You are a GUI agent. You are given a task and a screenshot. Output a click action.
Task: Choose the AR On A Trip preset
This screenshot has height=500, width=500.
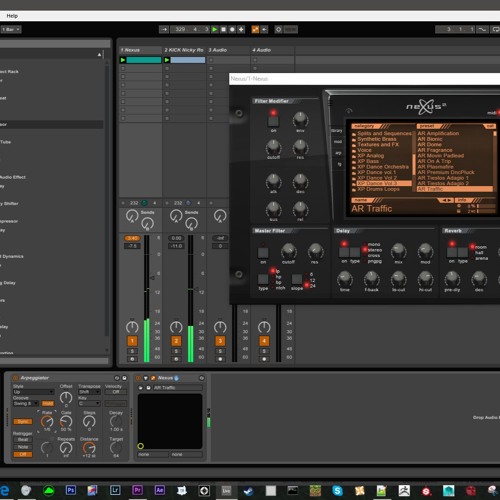(x=434, y=161)
